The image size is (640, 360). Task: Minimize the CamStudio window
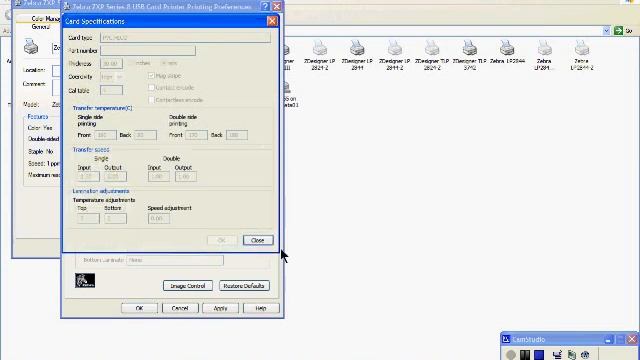[608, 339]
